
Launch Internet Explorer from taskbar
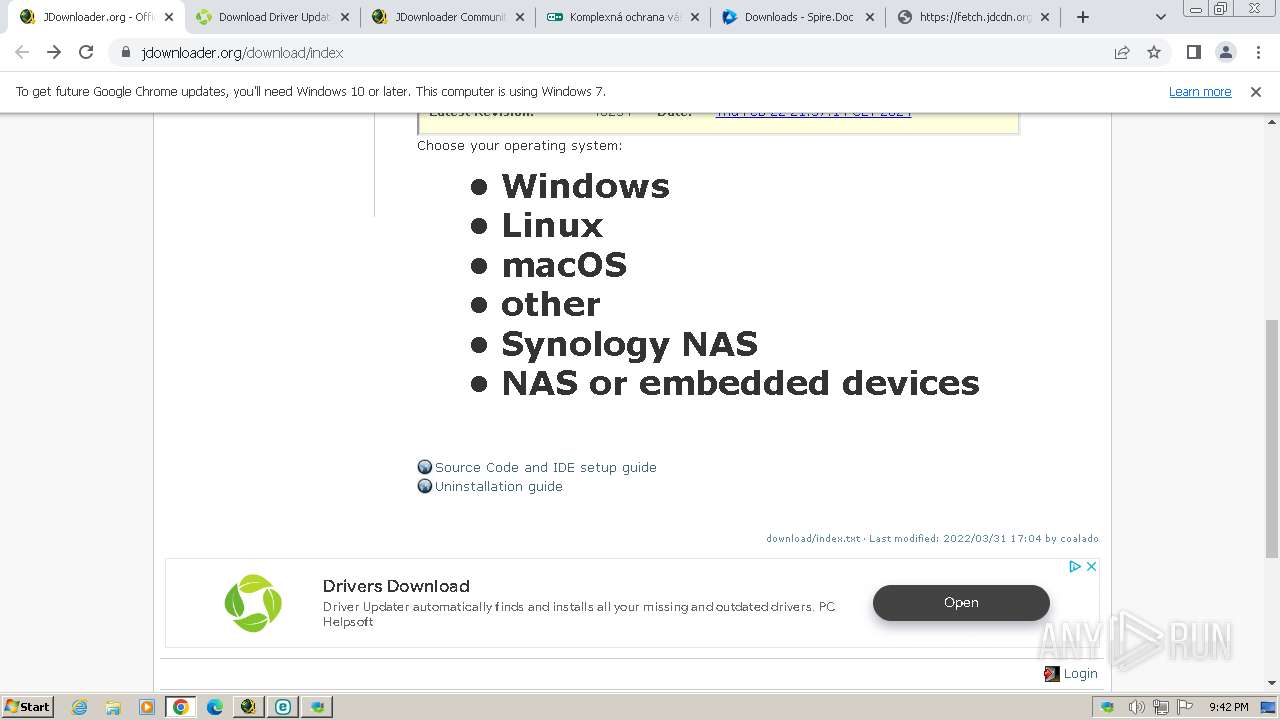point(80,707)
